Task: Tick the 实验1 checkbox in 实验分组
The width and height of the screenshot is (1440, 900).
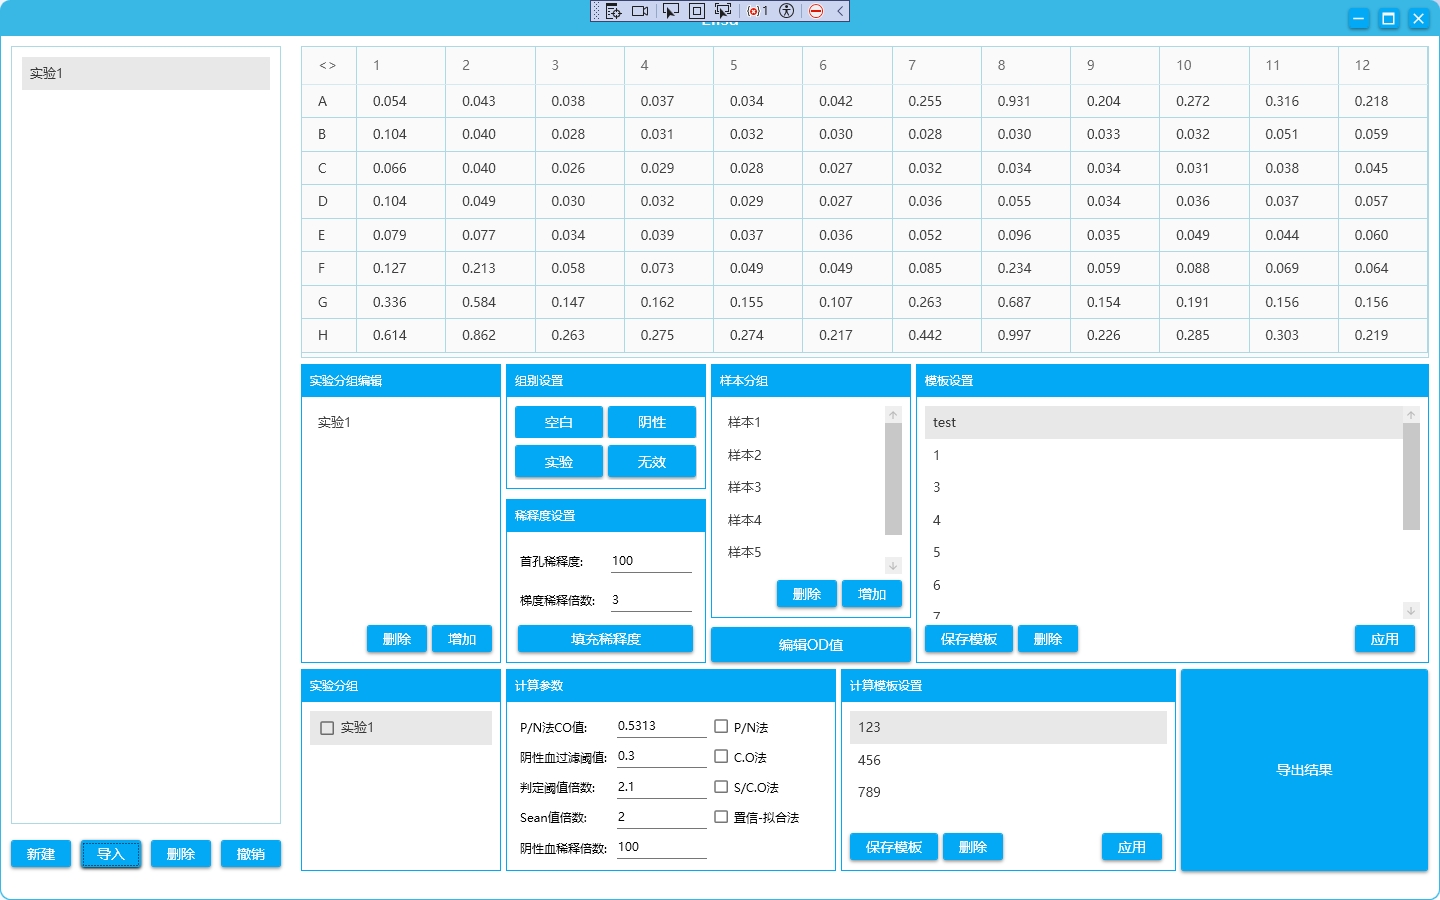Action: pyautogui.click(x=327, y=728)
